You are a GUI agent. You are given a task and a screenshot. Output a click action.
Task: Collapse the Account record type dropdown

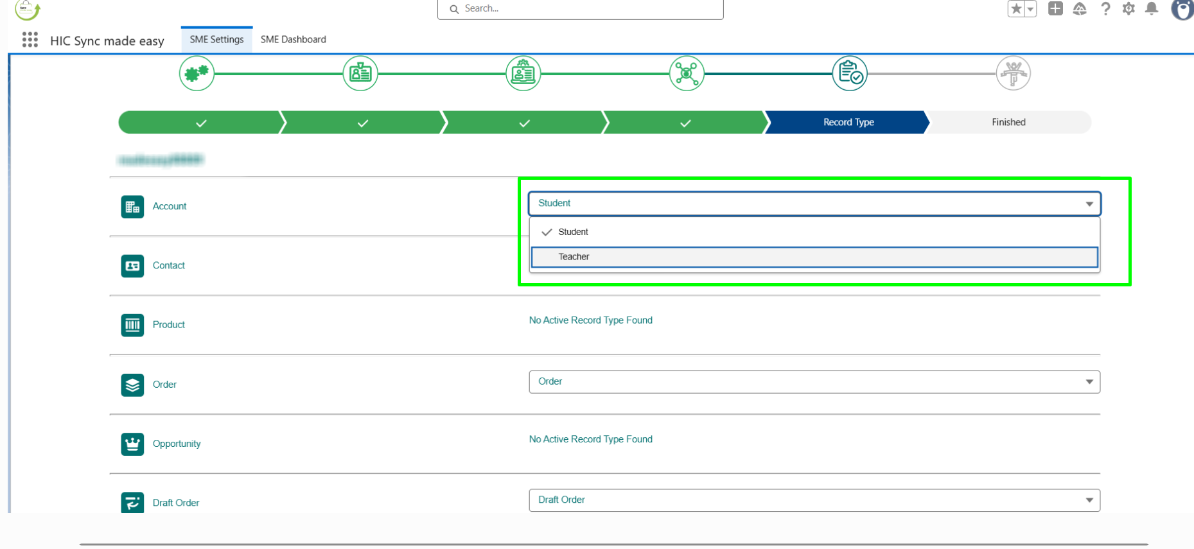[815, 203]
